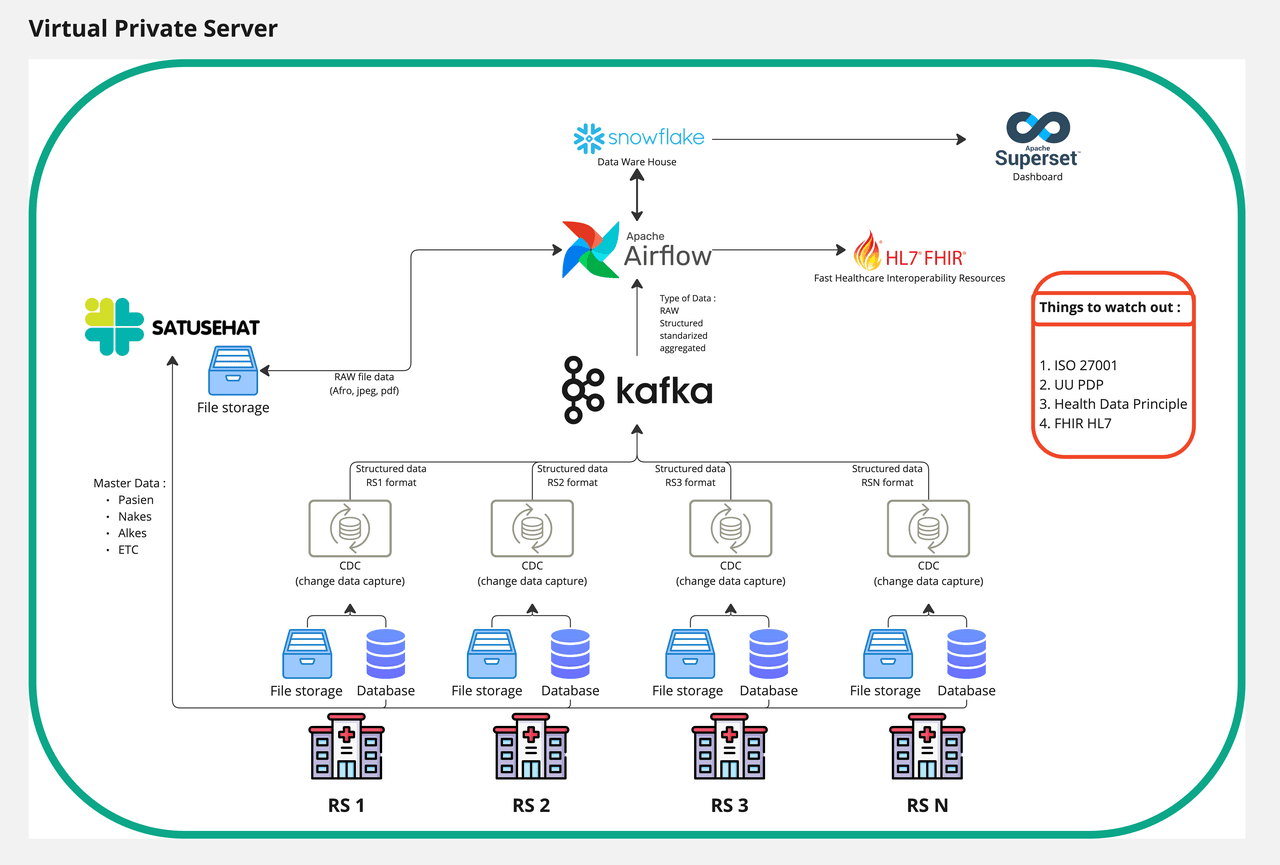Click 'Structured data RS3 format' label
Viewport: 1280px width, 865px height.
pos(690,475)
